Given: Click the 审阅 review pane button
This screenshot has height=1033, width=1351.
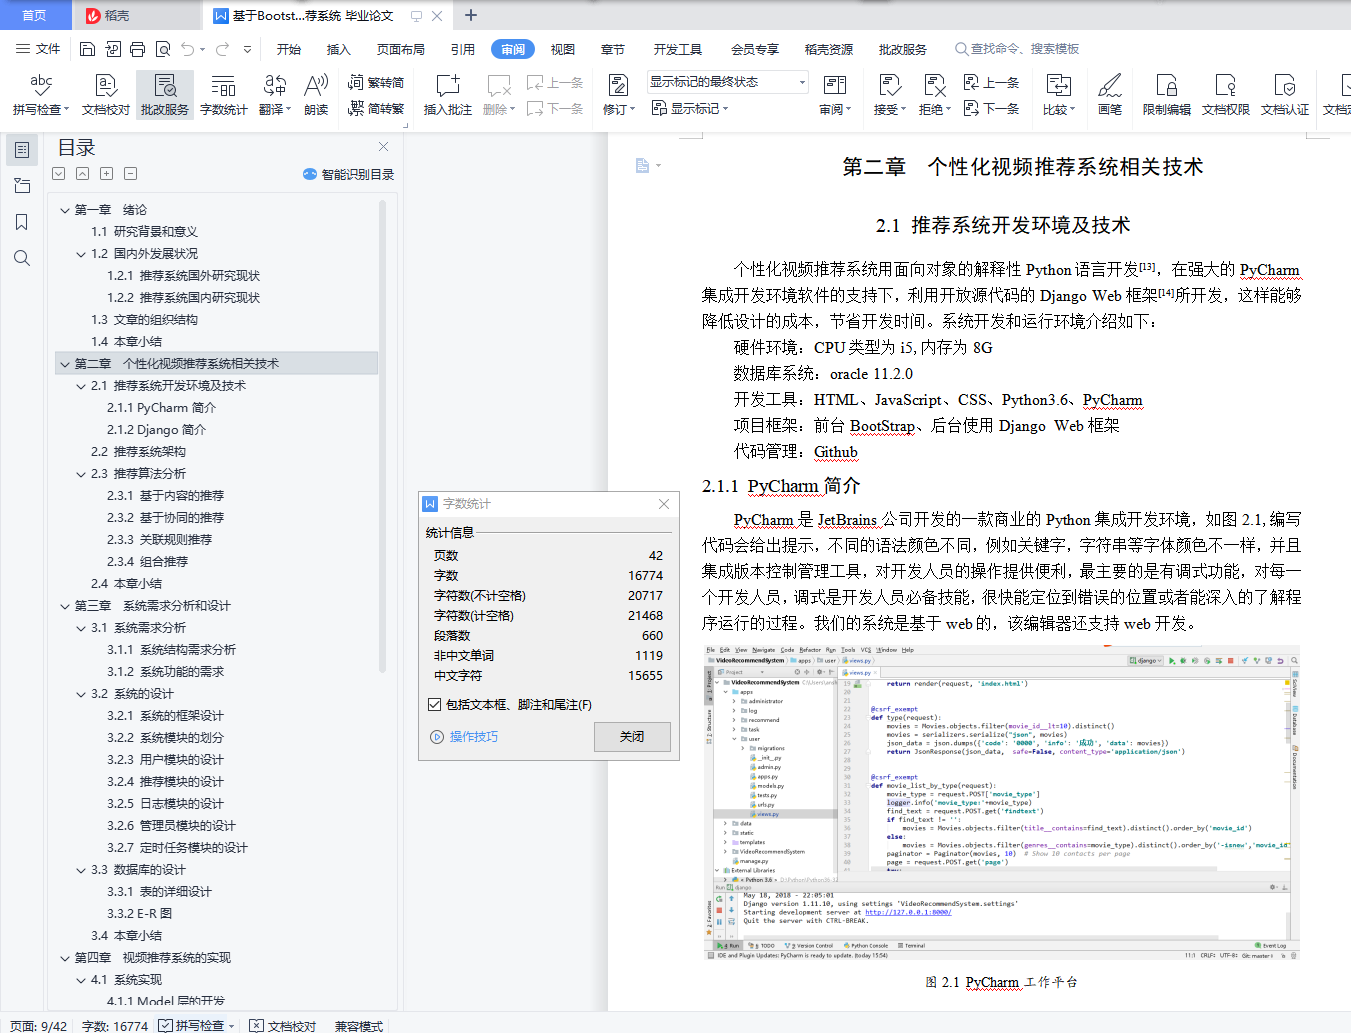Looking at the screenshot, I should [835, 95].
